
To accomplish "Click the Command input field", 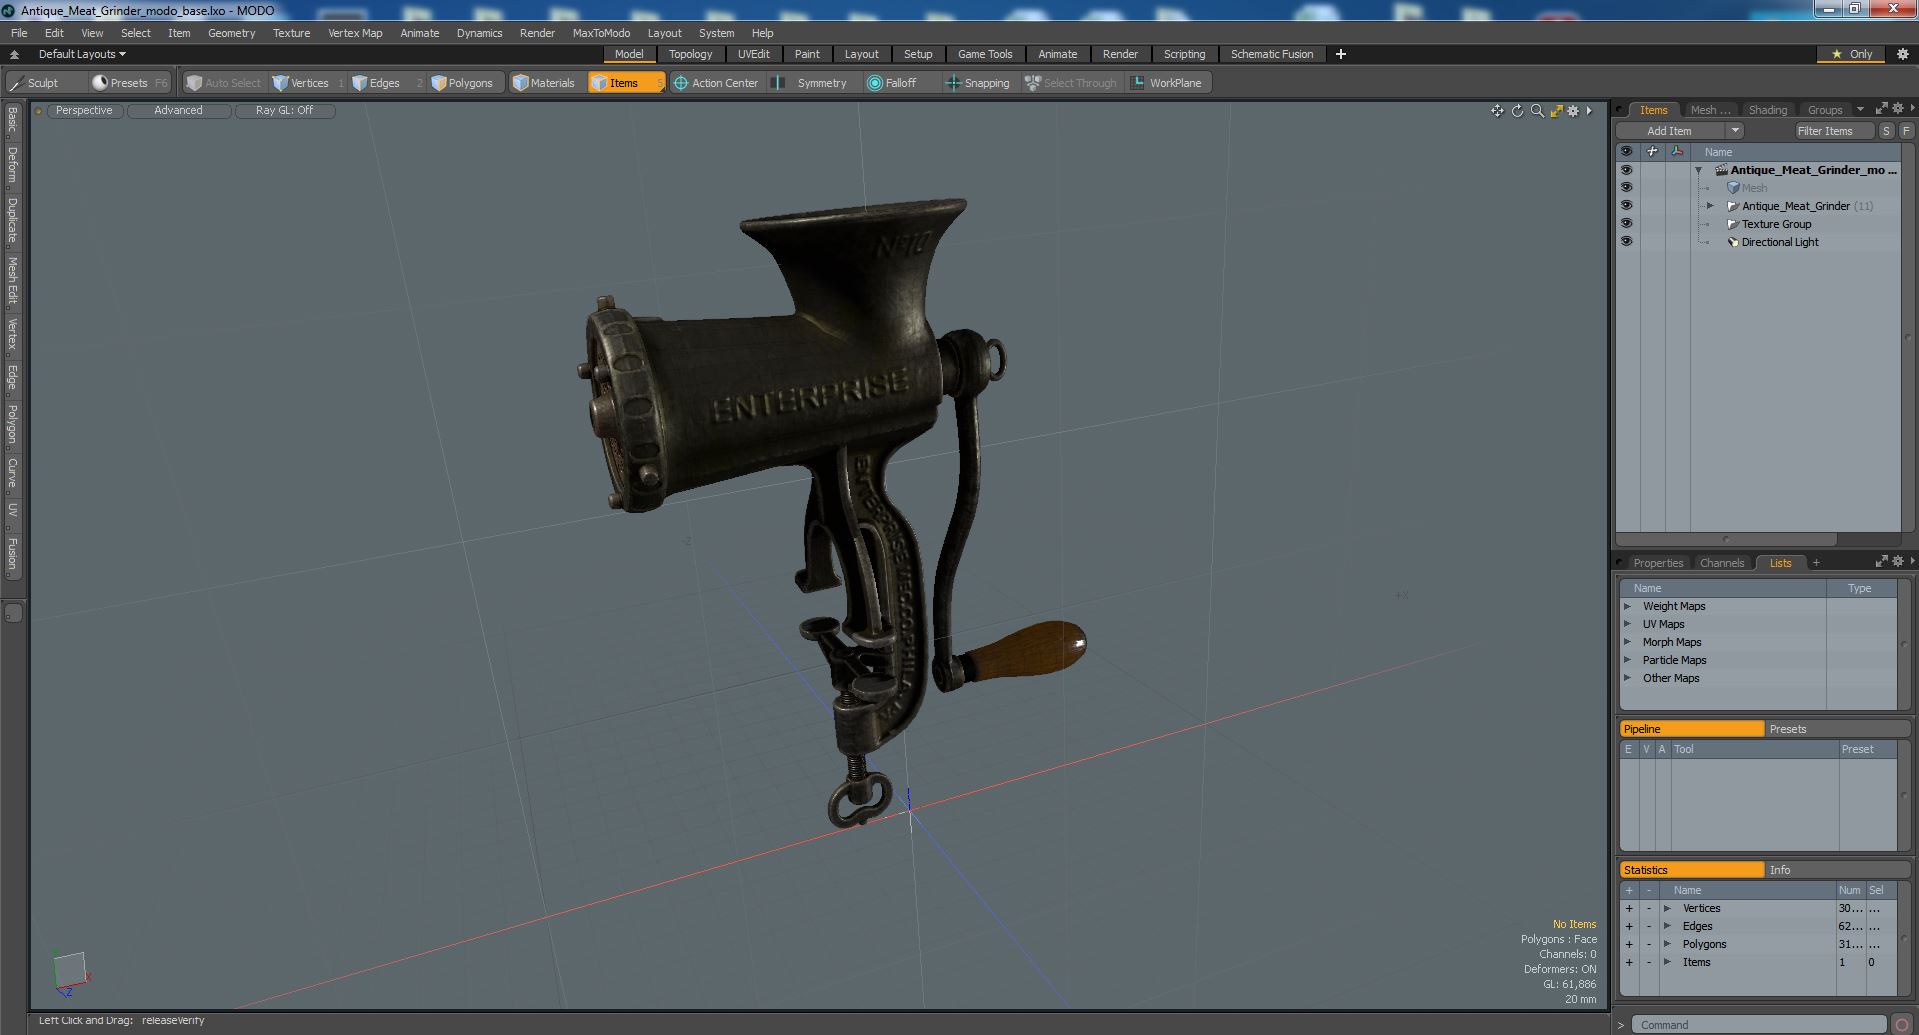I will [1759, 1025].
